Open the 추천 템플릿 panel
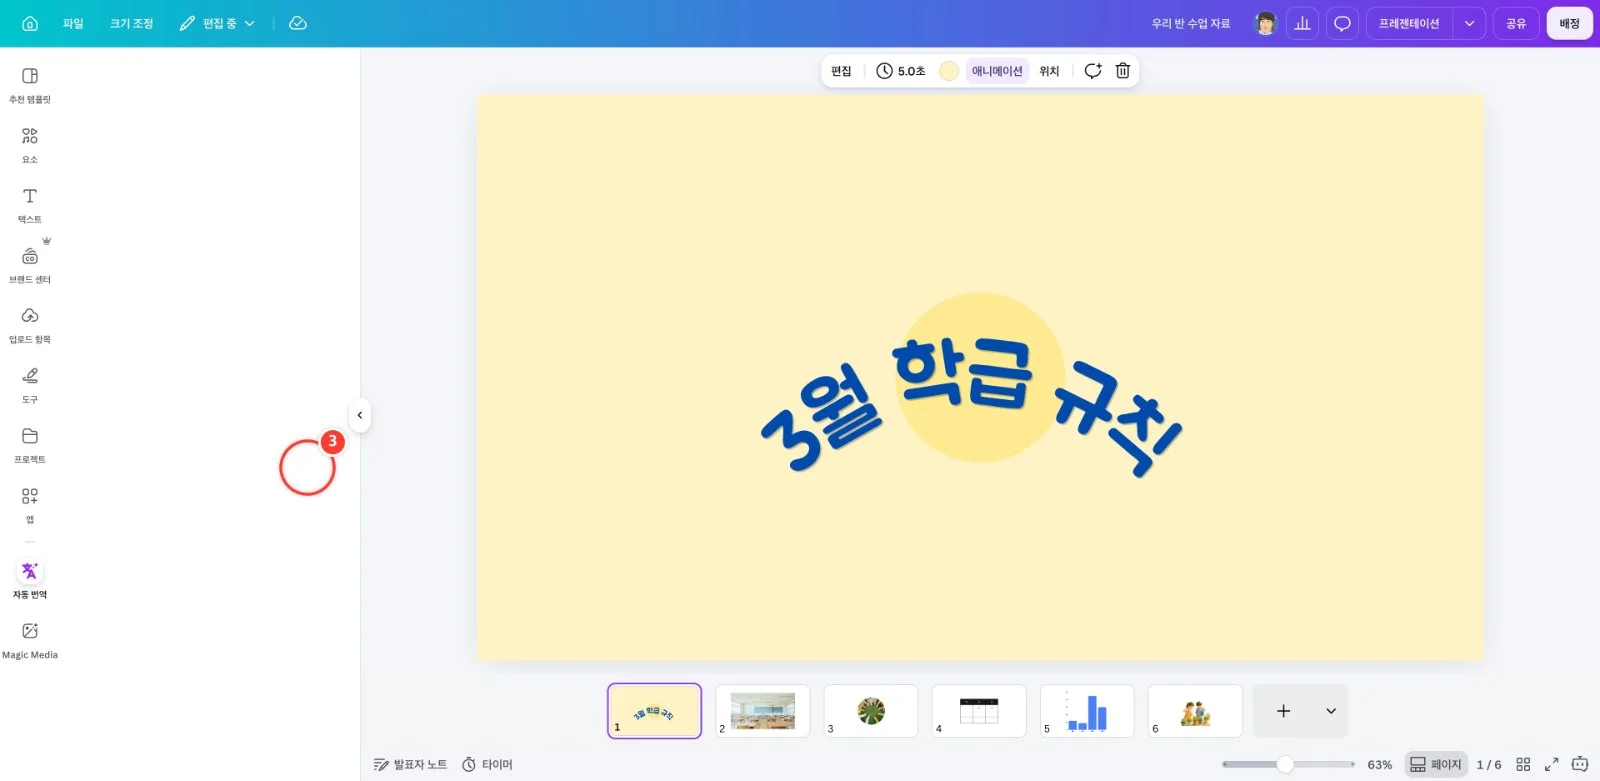1600x781 pixels. point(30,85)
